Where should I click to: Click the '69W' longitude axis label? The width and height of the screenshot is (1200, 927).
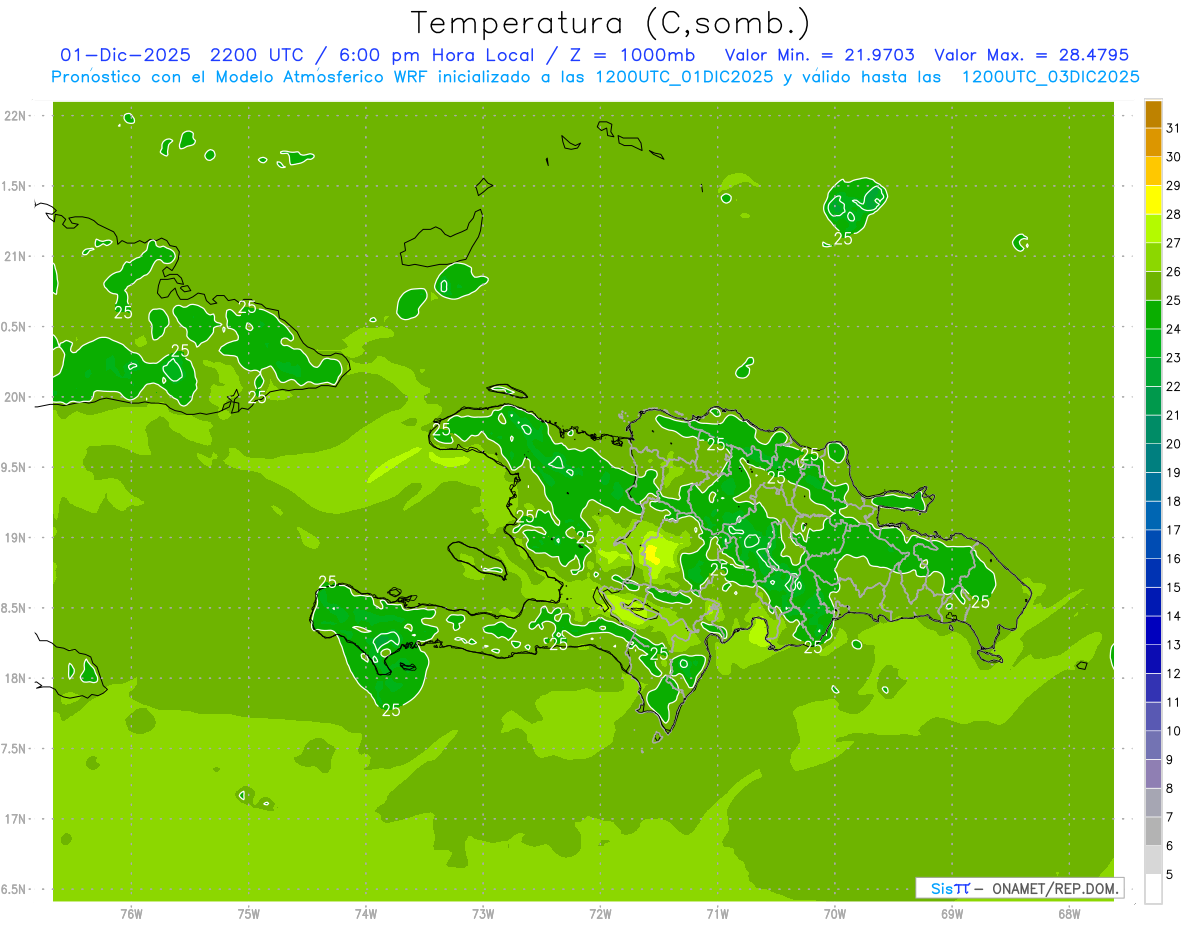(x=952, y=914)
